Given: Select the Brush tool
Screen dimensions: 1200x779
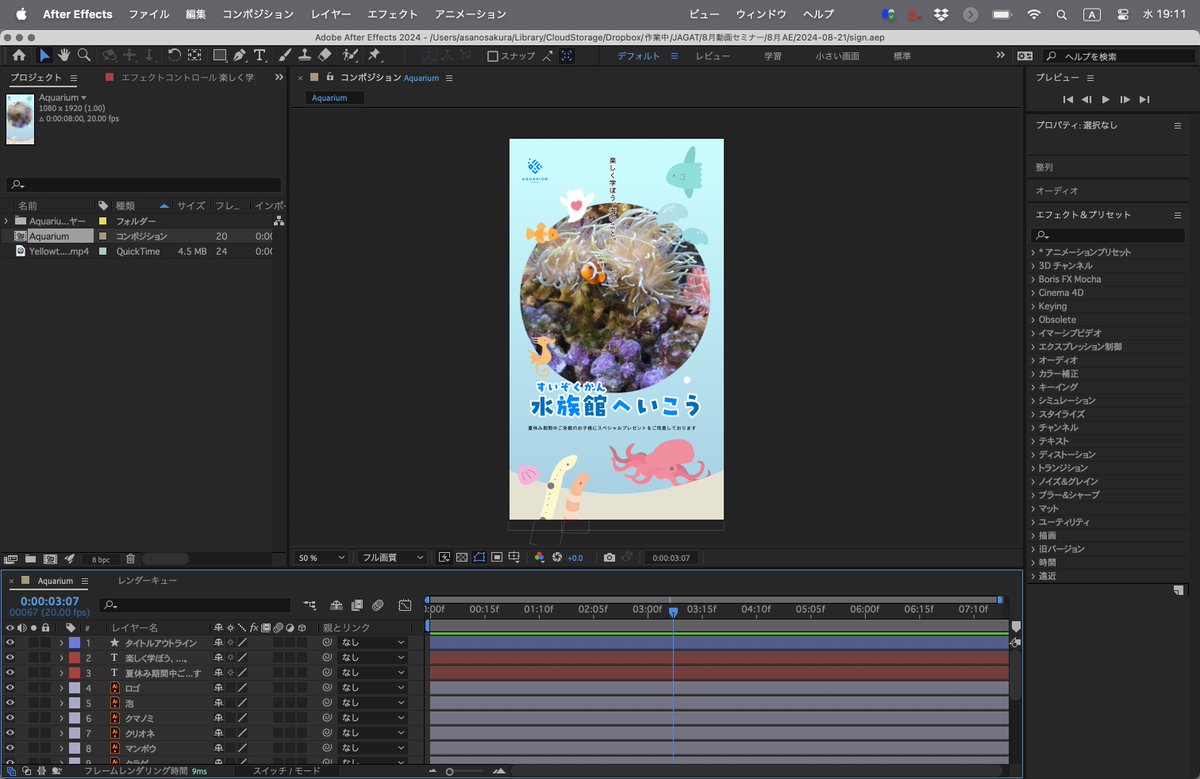Looking at the screenshot, I should pos(284,56).
